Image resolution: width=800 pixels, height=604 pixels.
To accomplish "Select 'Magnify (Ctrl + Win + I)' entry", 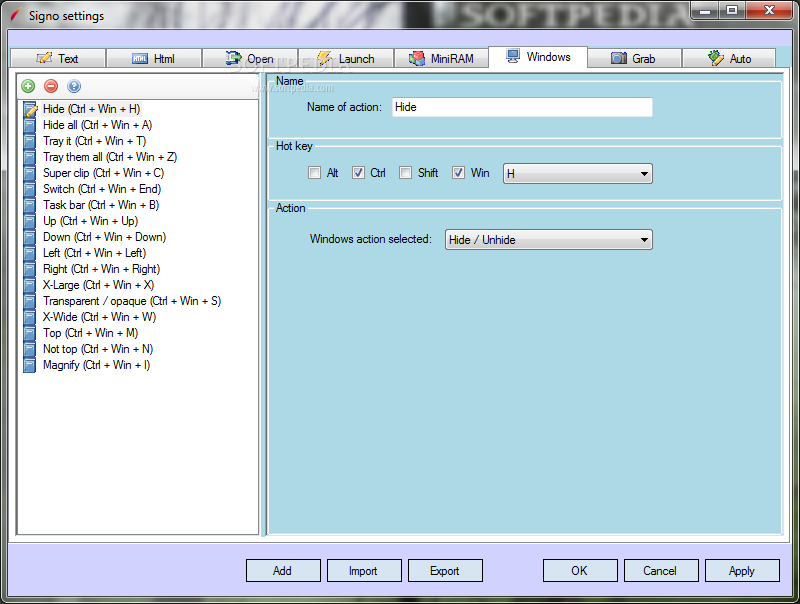I will tap(96, 365).
